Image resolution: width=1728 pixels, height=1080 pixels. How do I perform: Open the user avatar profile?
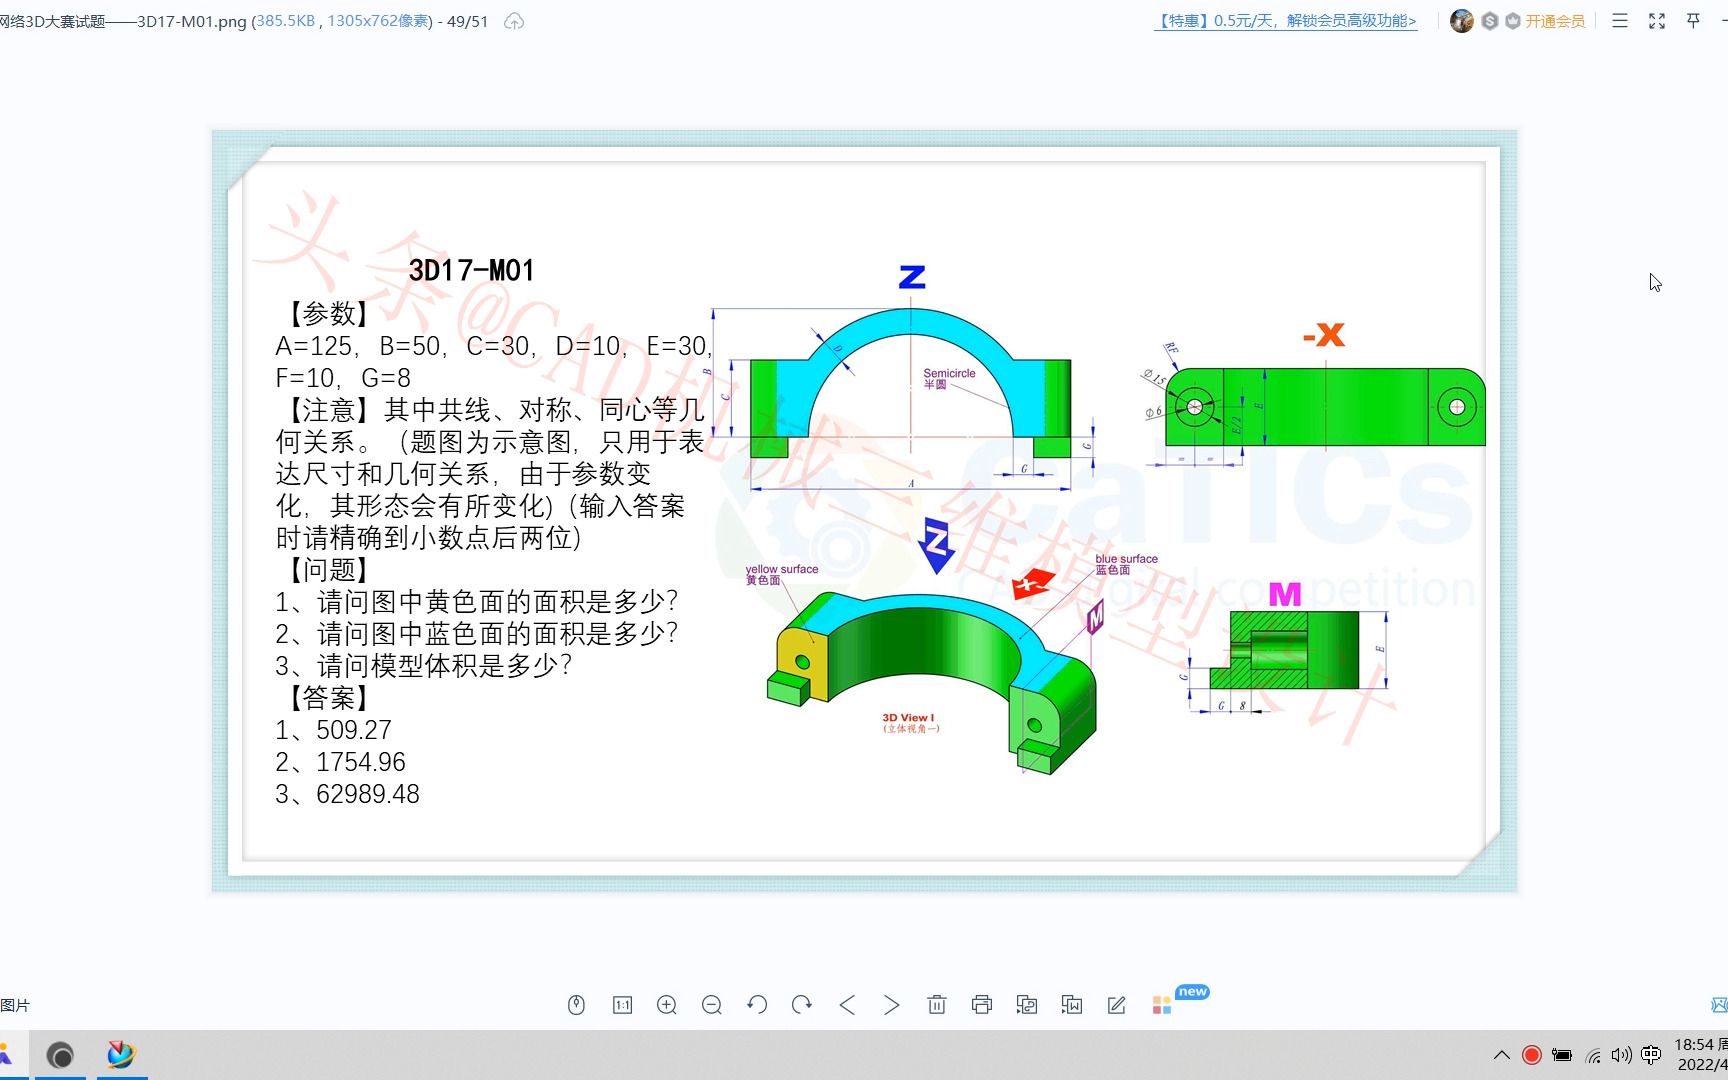[1462, 21]
